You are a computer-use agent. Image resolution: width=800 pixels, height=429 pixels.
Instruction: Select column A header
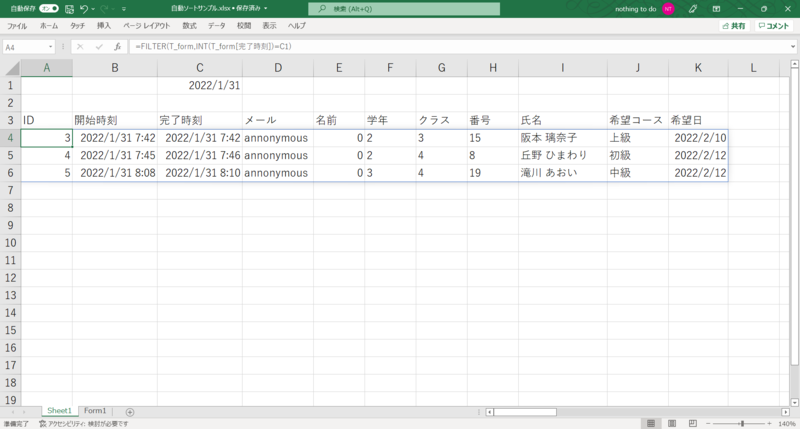tap(46, 68)
